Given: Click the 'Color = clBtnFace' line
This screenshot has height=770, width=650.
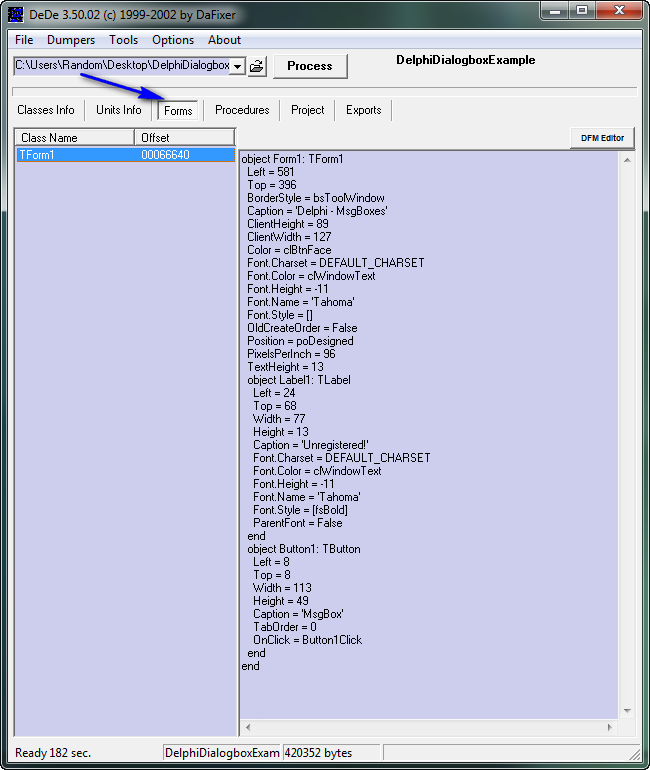Looking at the screenshot, I should [x=289, y=250].
